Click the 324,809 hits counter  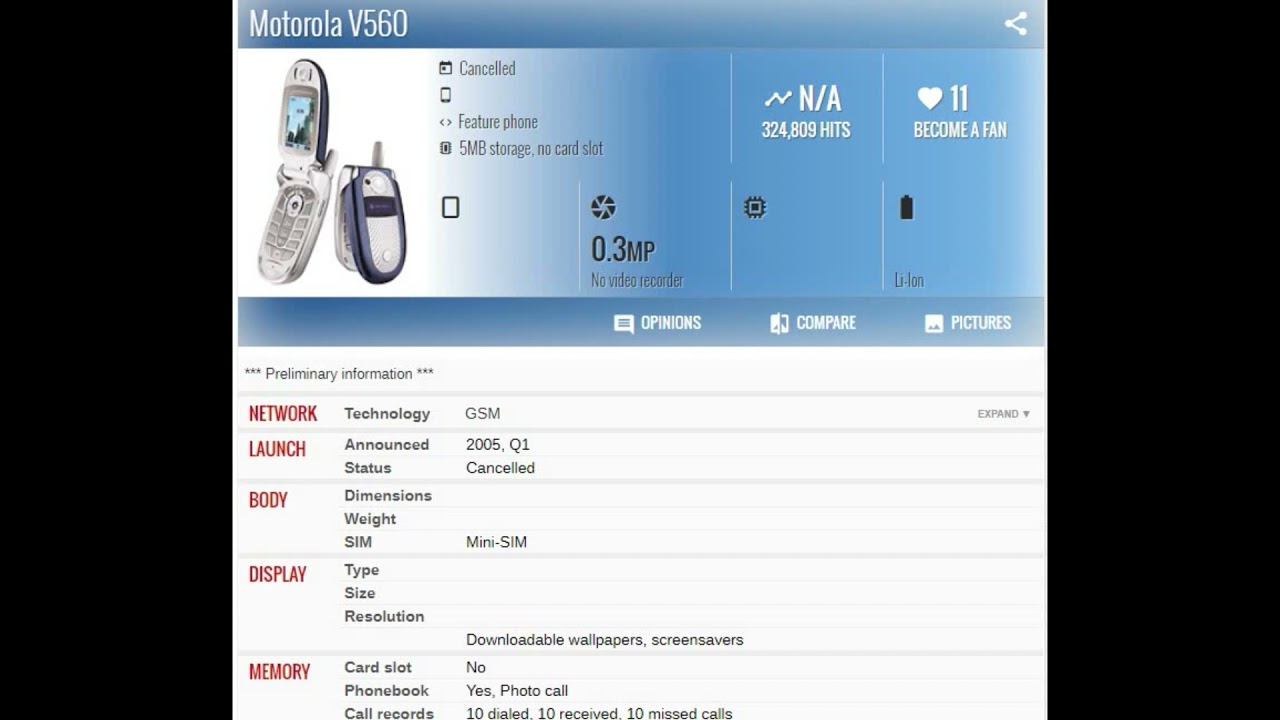[806, 130]
